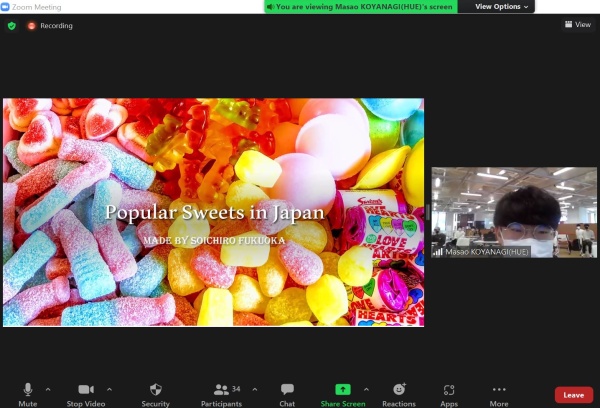The width and height of the screenshot is (600, 408).
Task: Open the Security shield menu
Action: (155, 394)
